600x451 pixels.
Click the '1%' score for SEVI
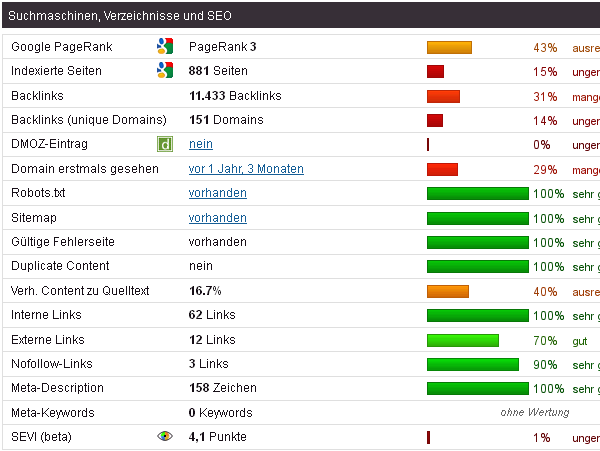542,438
